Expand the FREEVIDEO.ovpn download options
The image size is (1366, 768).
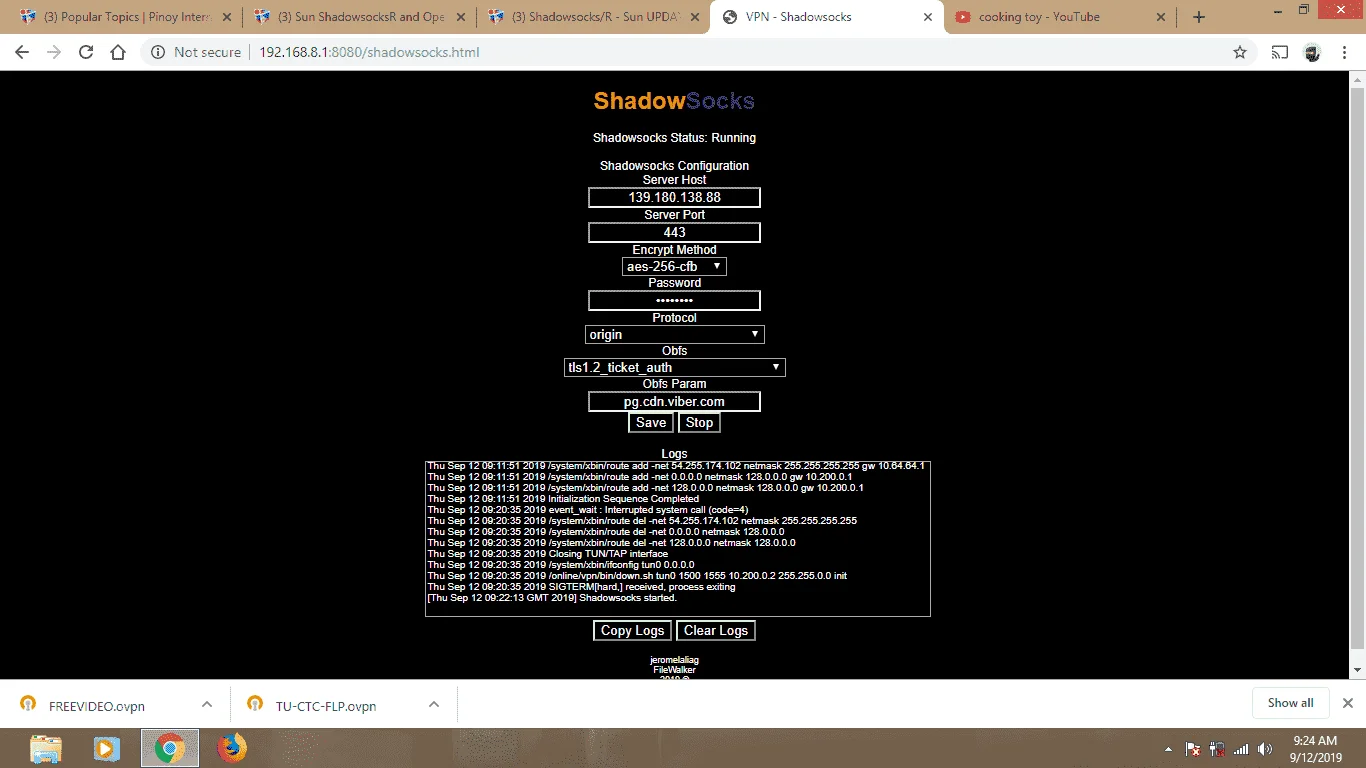(207, 704)
